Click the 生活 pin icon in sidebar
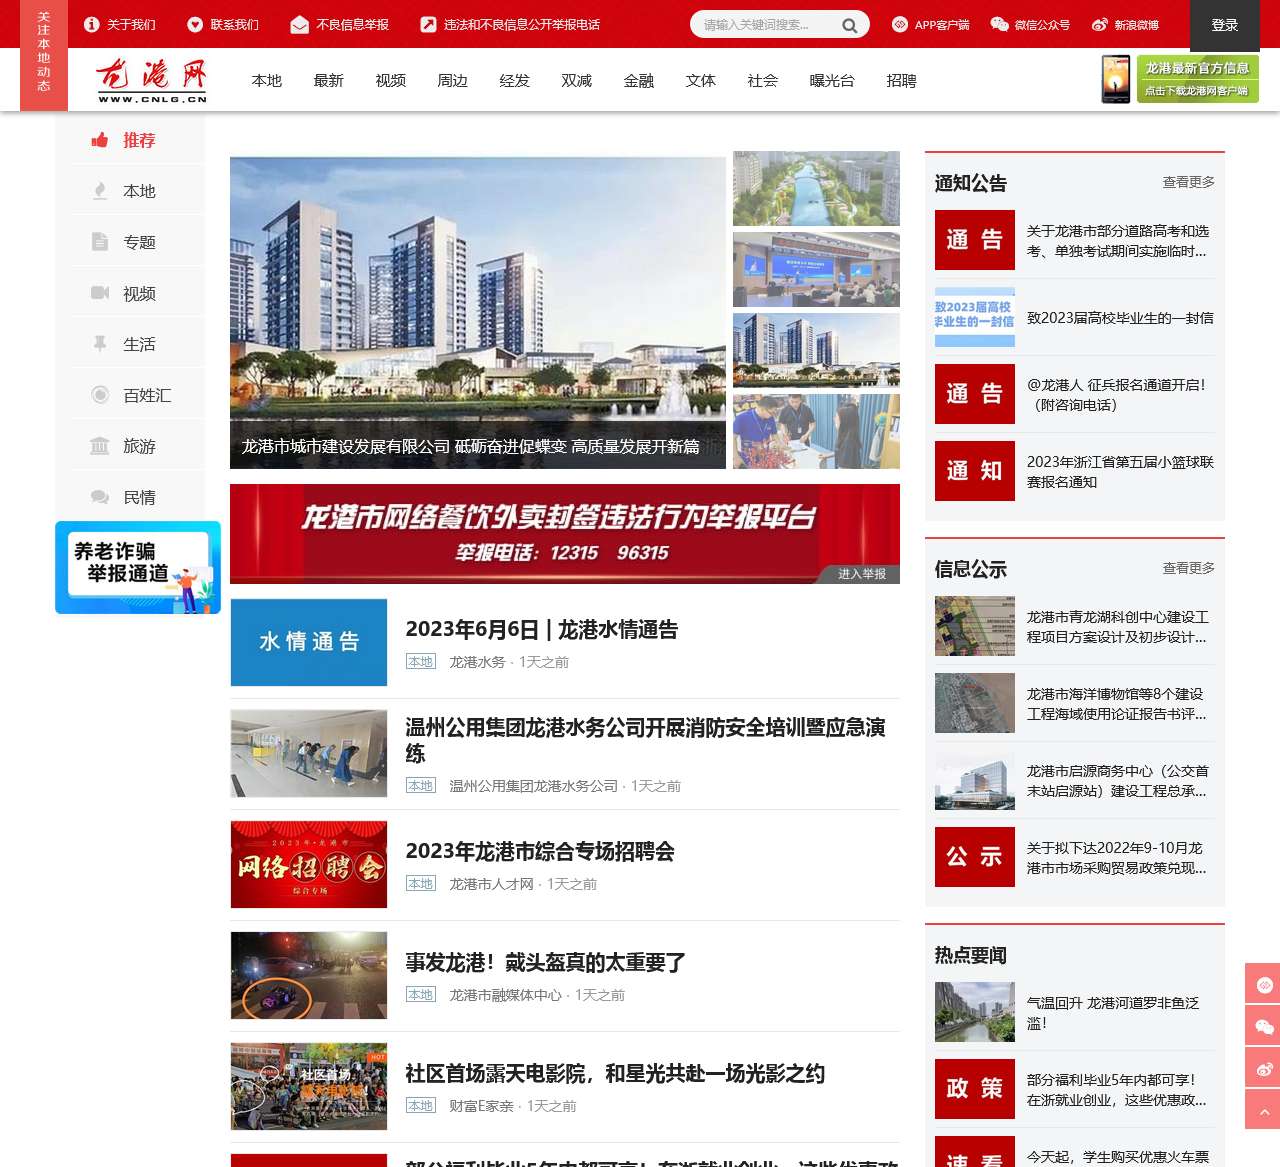This screenshot has height=1167, width=1280. pos(100,344)
